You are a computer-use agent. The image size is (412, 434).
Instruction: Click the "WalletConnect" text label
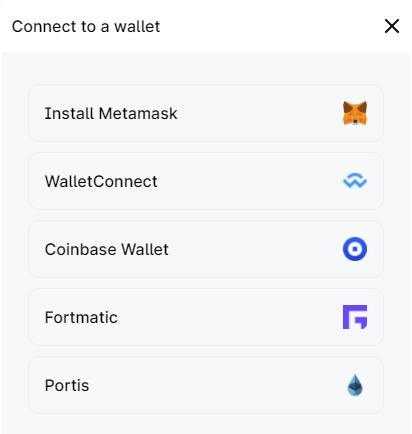(101, 182)
